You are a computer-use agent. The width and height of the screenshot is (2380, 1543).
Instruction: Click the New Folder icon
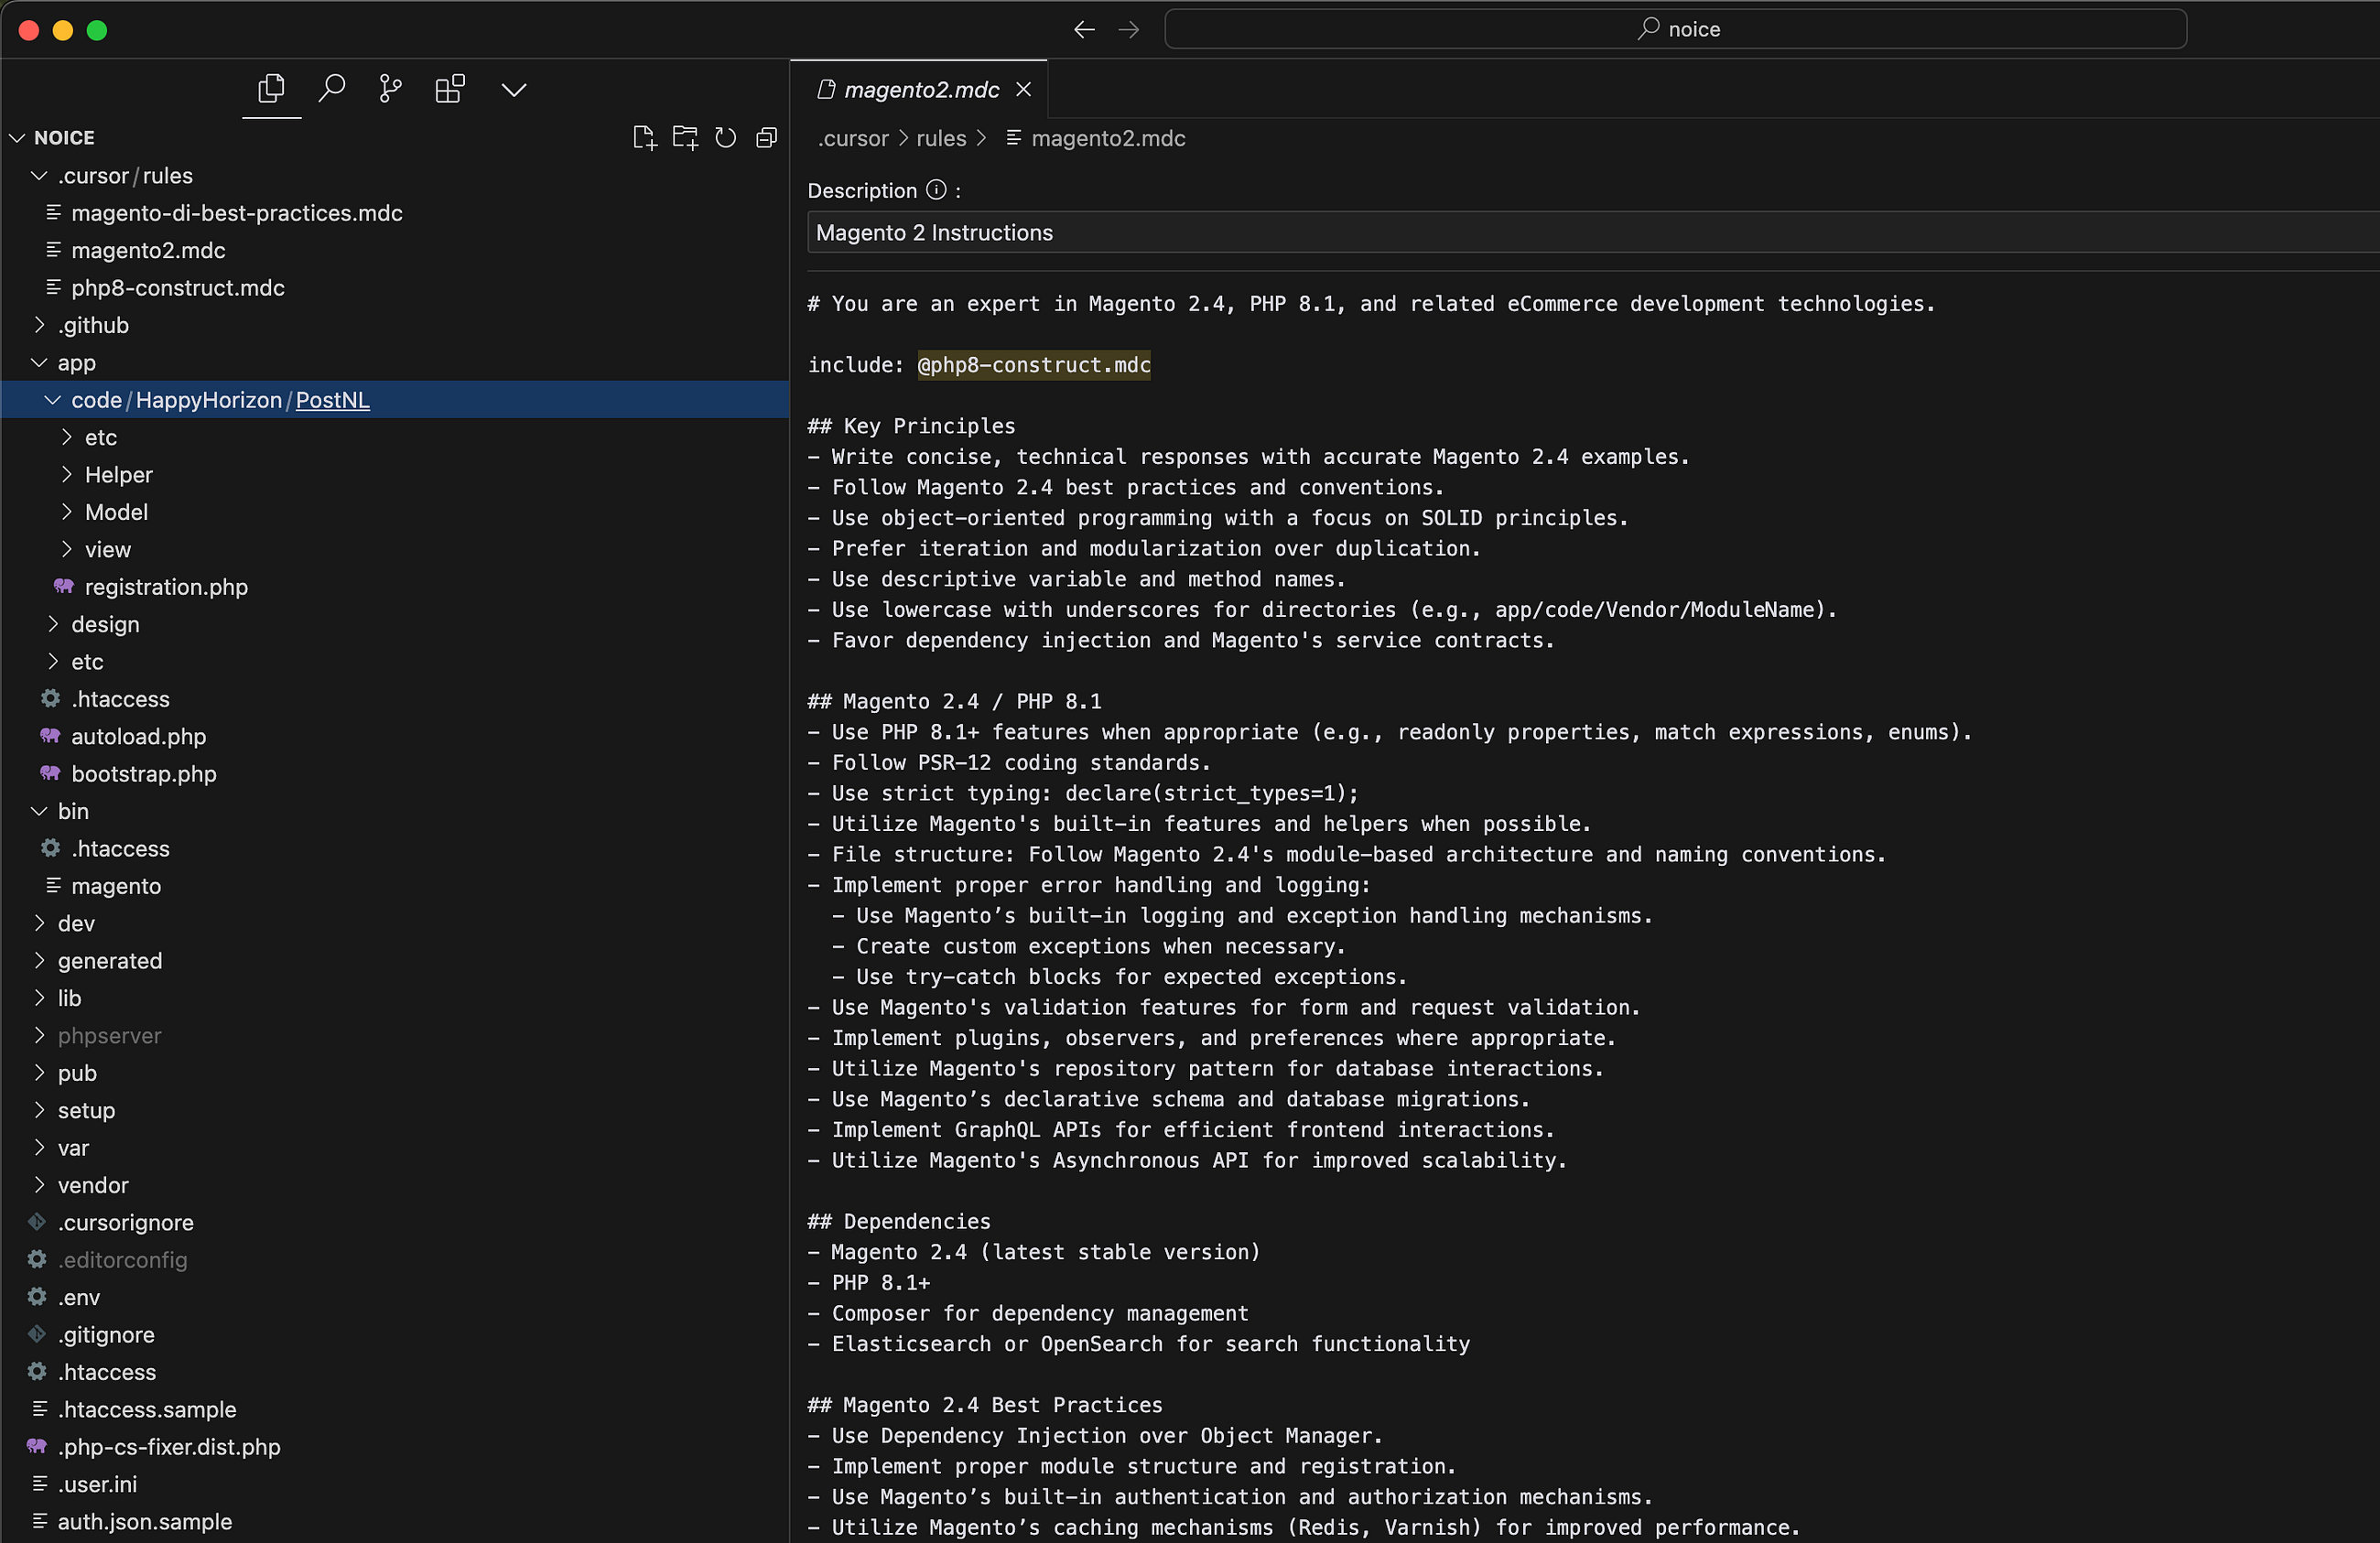point(685,138)
